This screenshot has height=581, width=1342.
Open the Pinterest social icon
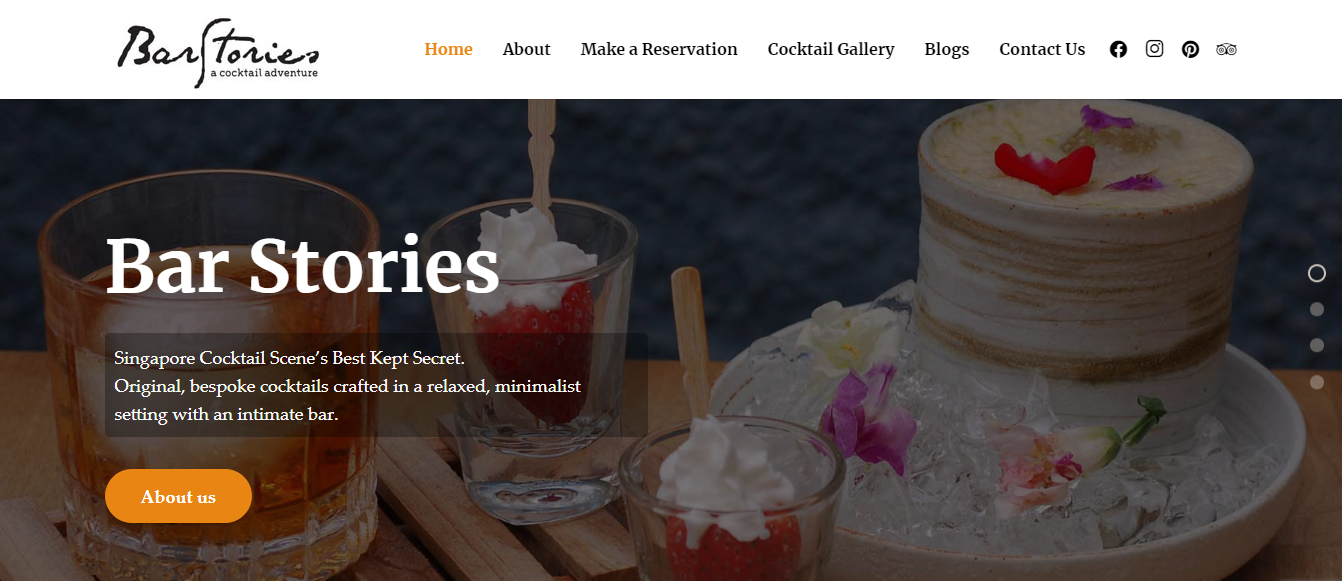point(1190,49)
